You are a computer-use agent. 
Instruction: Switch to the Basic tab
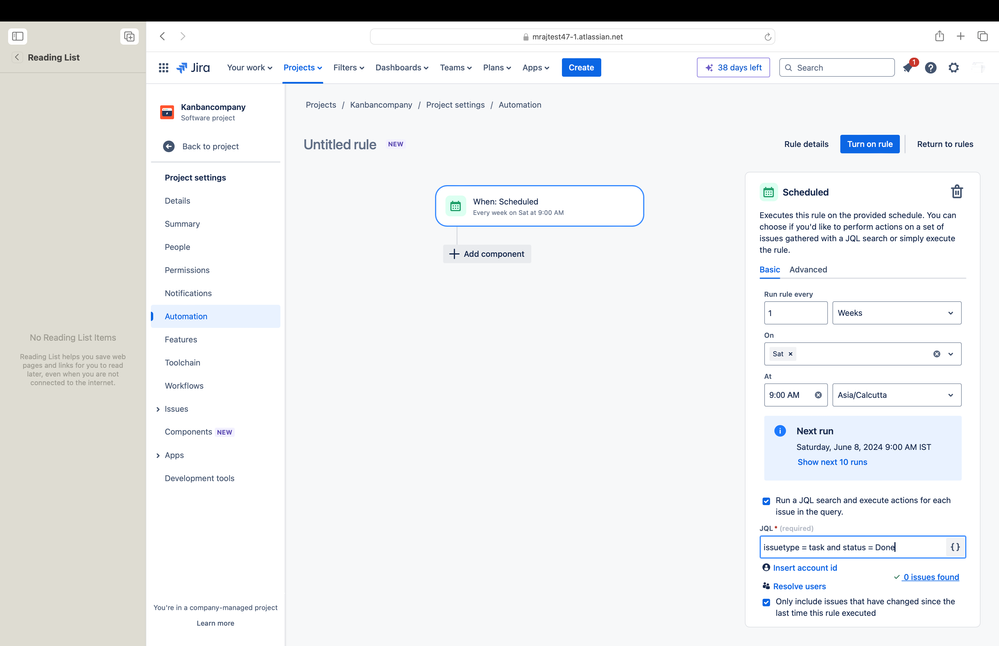point(769,270)
